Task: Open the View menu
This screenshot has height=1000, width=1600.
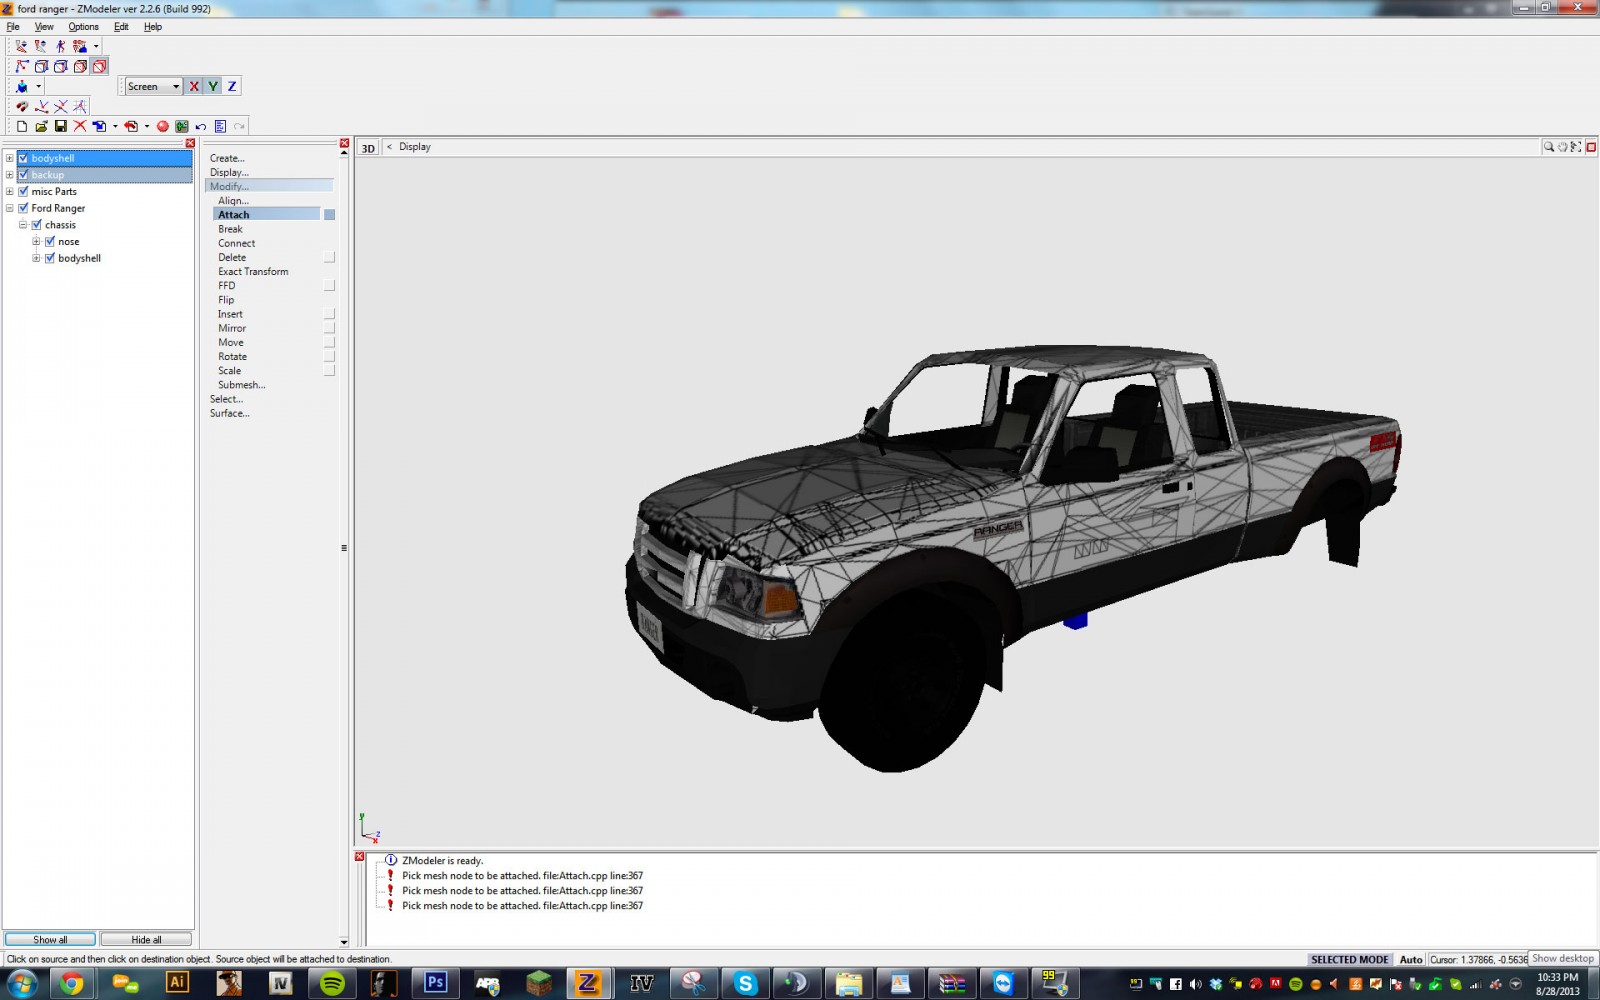Action: (44, 27)
